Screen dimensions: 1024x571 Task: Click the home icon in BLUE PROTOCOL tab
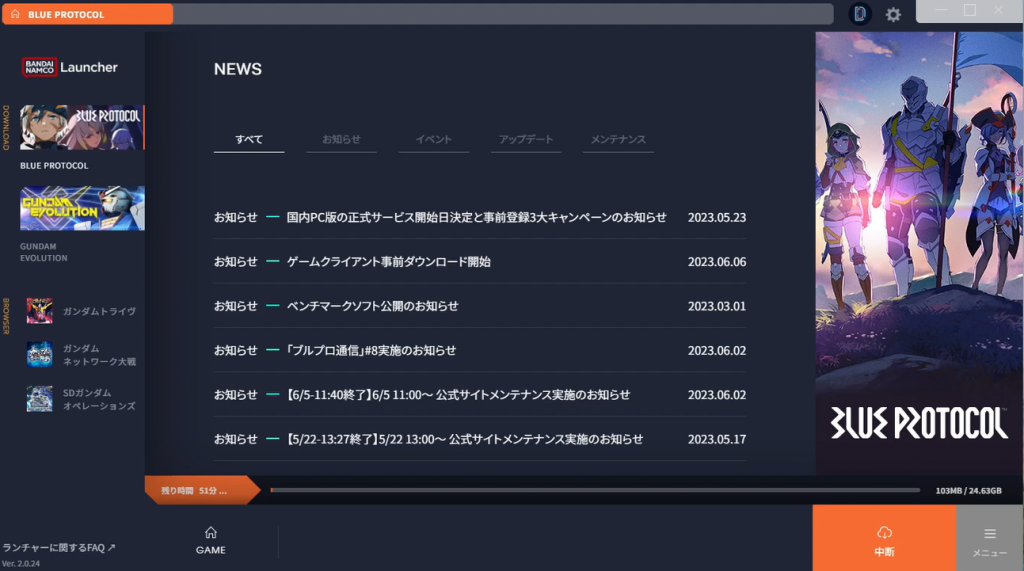[15, 14]
